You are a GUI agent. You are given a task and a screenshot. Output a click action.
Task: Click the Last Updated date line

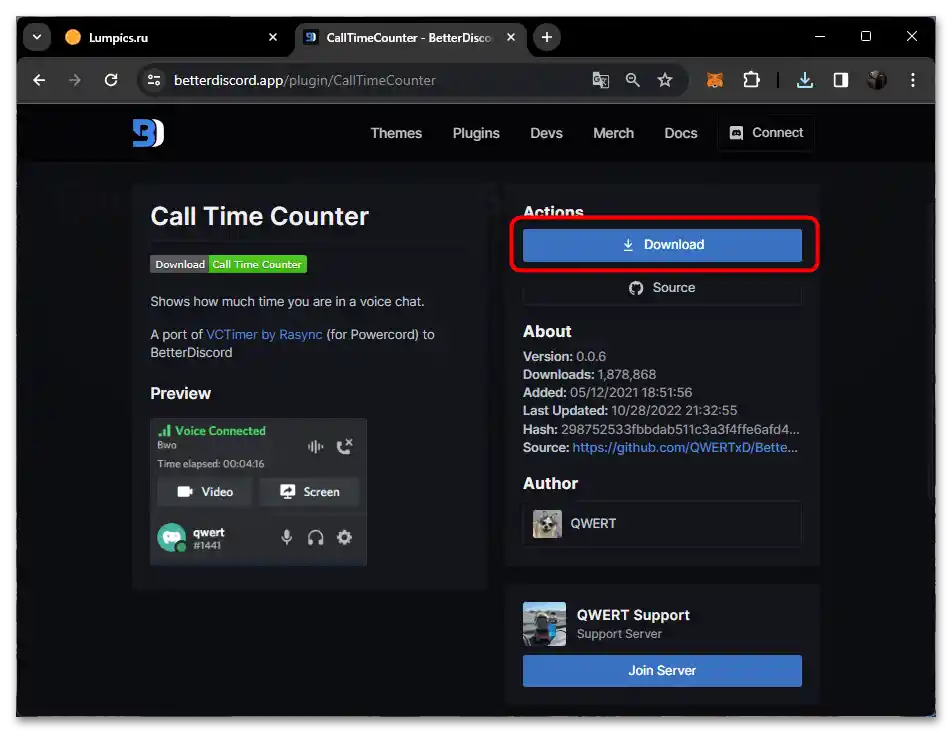point(630,411)
